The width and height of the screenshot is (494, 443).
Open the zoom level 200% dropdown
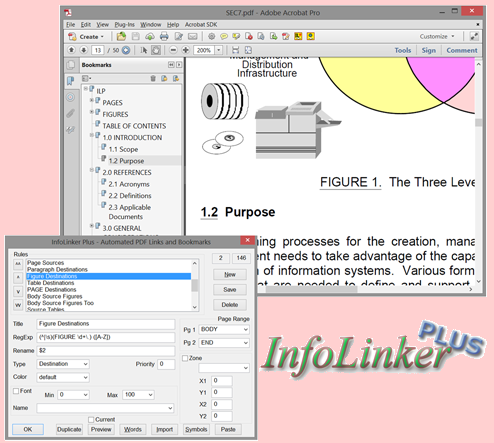pos(219,50)
